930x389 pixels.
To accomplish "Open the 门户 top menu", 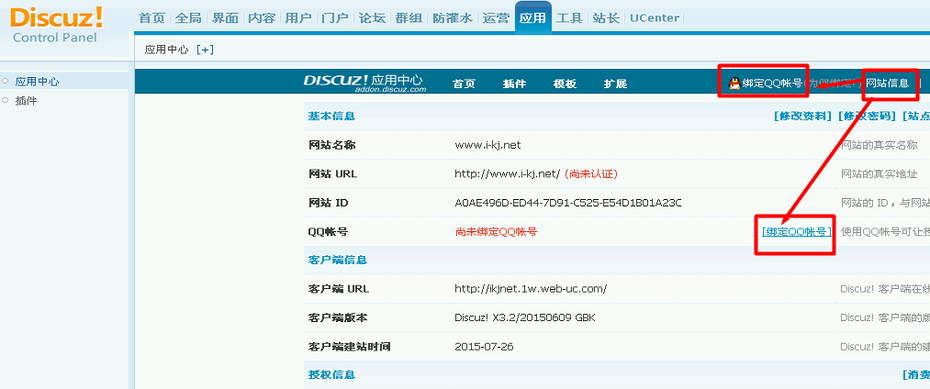I will [x=335, y=18].
